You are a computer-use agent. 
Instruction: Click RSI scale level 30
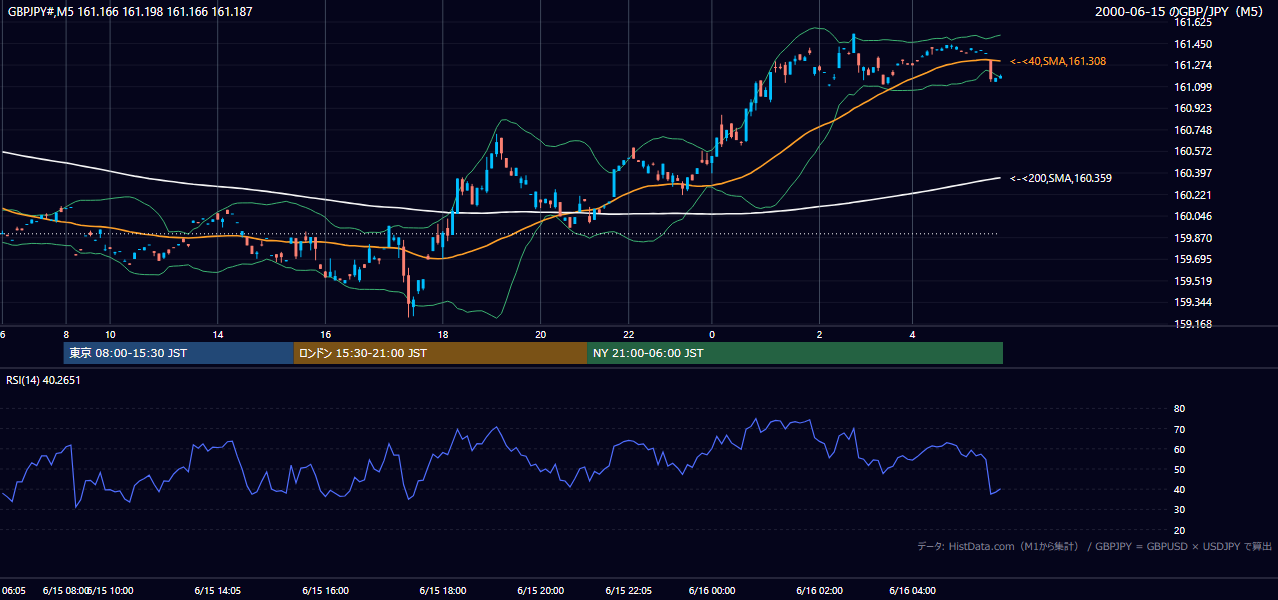(x=1179, y=510)
